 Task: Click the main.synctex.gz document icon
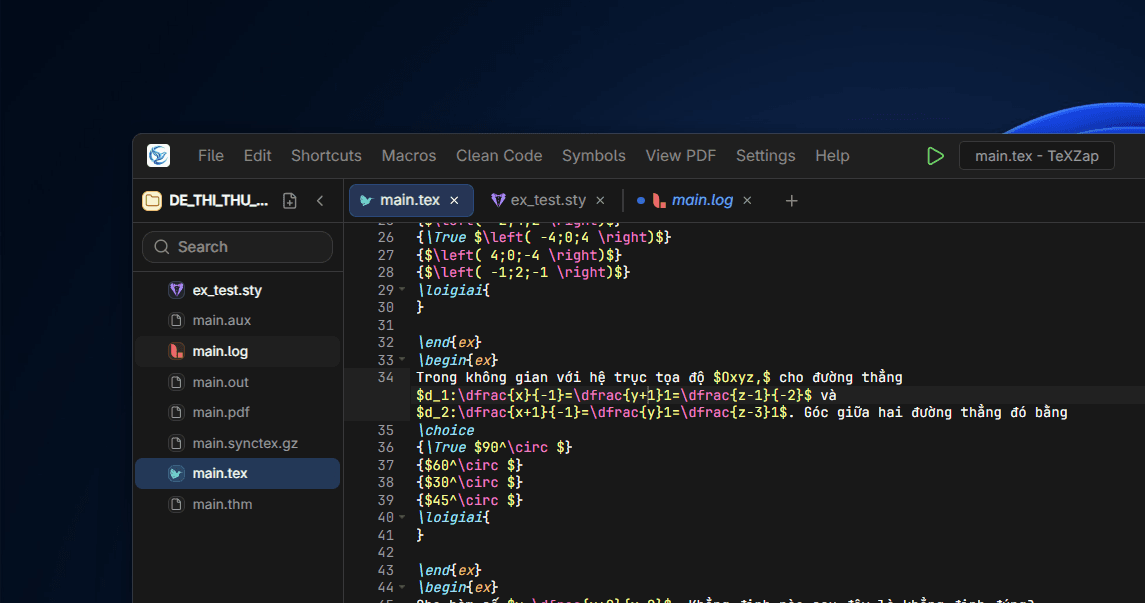point(176,443)
